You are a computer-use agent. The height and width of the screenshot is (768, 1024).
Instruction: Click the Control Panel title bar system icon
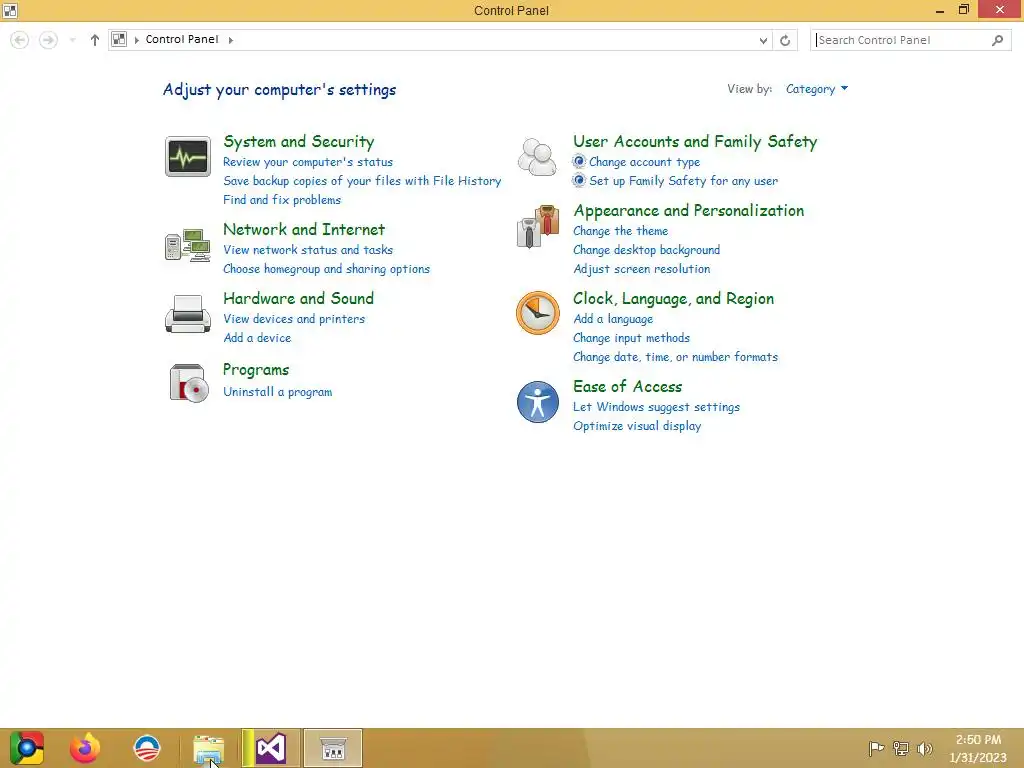click(x=10, y=10)
